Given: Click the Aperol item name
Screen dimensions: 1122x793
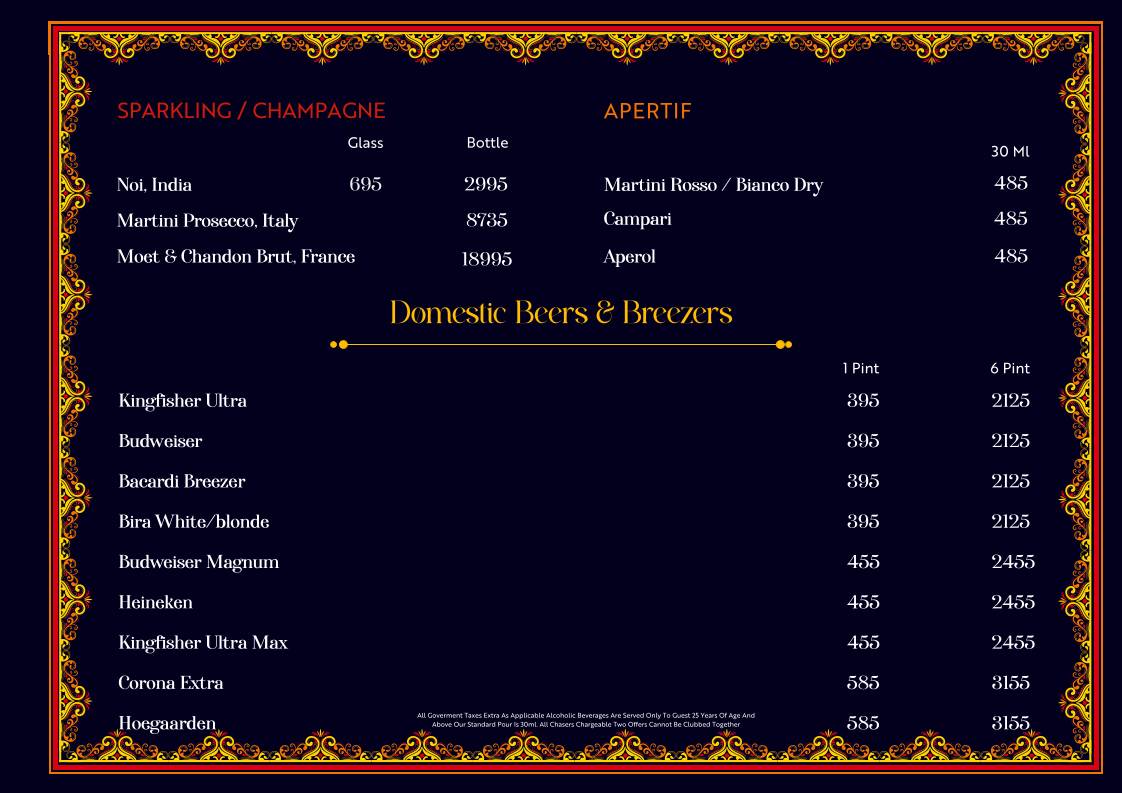Looking at the screenshot, I should click(x=630, y=257).
